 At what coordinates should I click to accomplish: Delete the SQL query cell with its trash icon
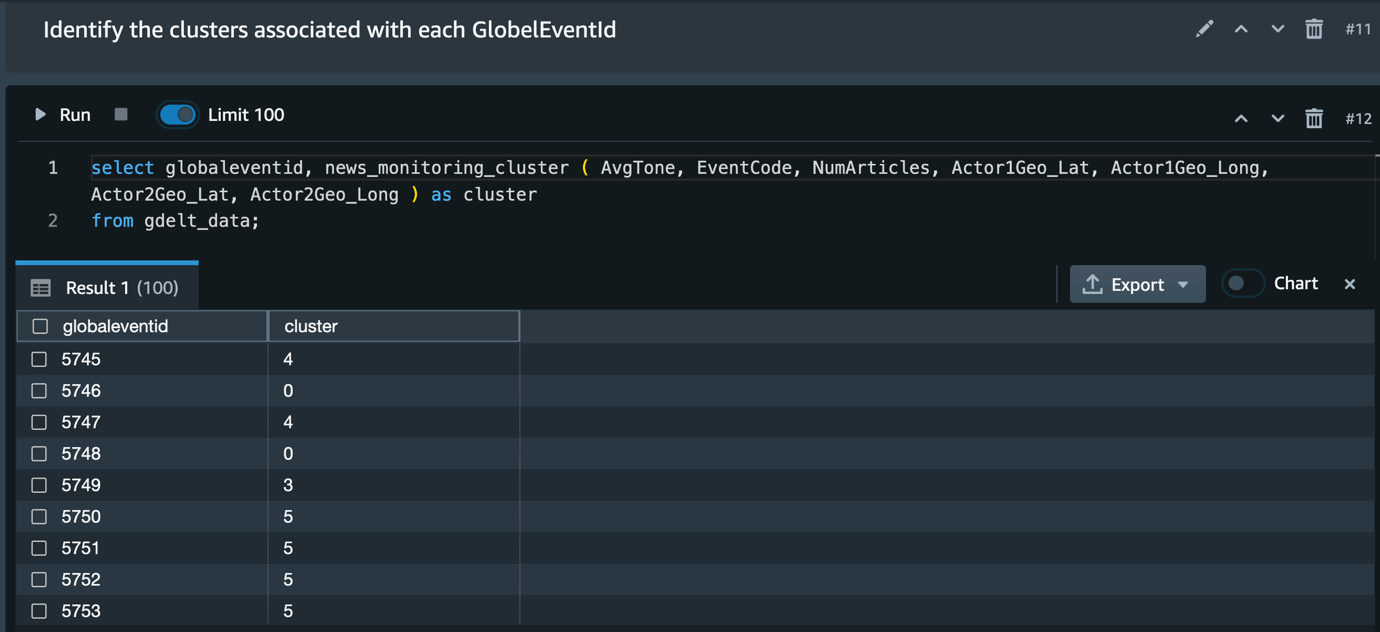[x=1314, y=118]
